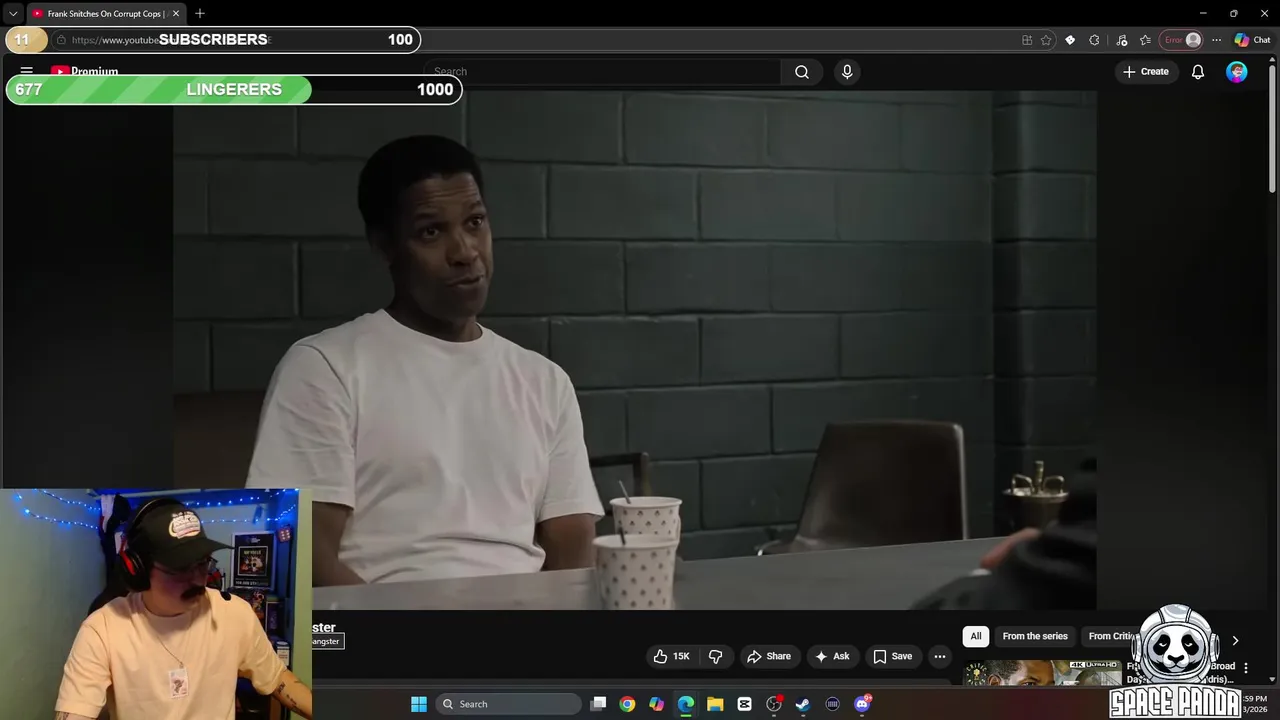Open Steam from taskbar
The height and width of the screenshot is (720, 1280).
[x=803, y=704]
